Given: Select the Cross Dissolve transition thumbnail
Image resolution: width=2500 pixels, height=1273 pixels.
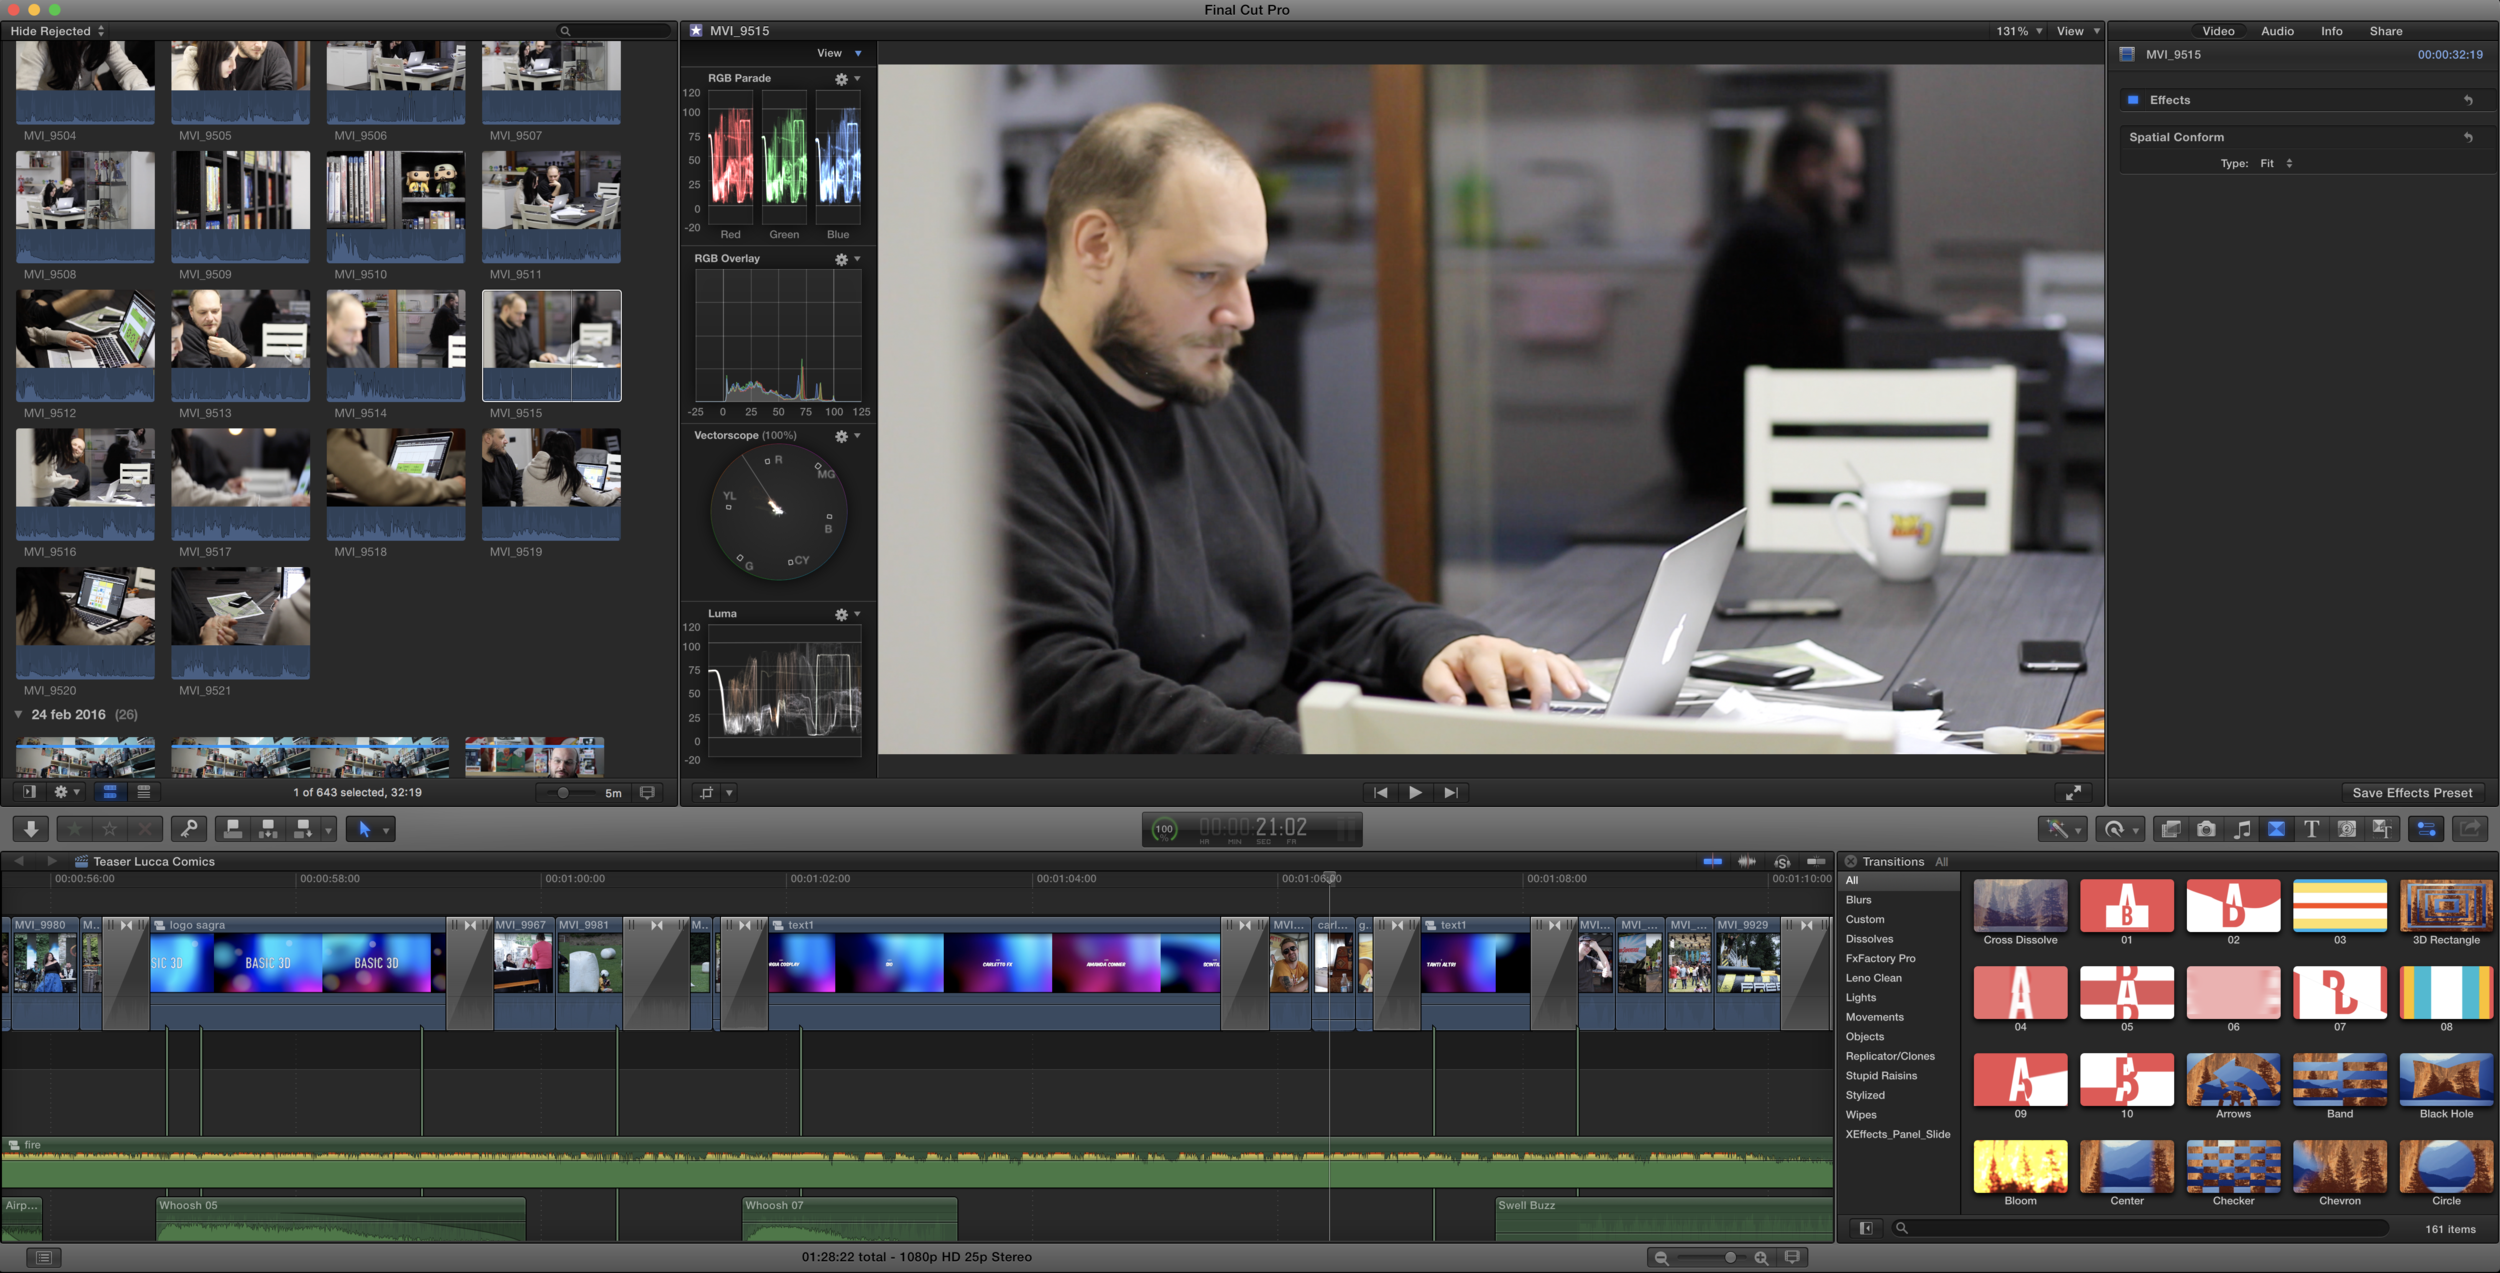Looking at the screenshot, I should pyautogui.click(x=2020, y=906).
